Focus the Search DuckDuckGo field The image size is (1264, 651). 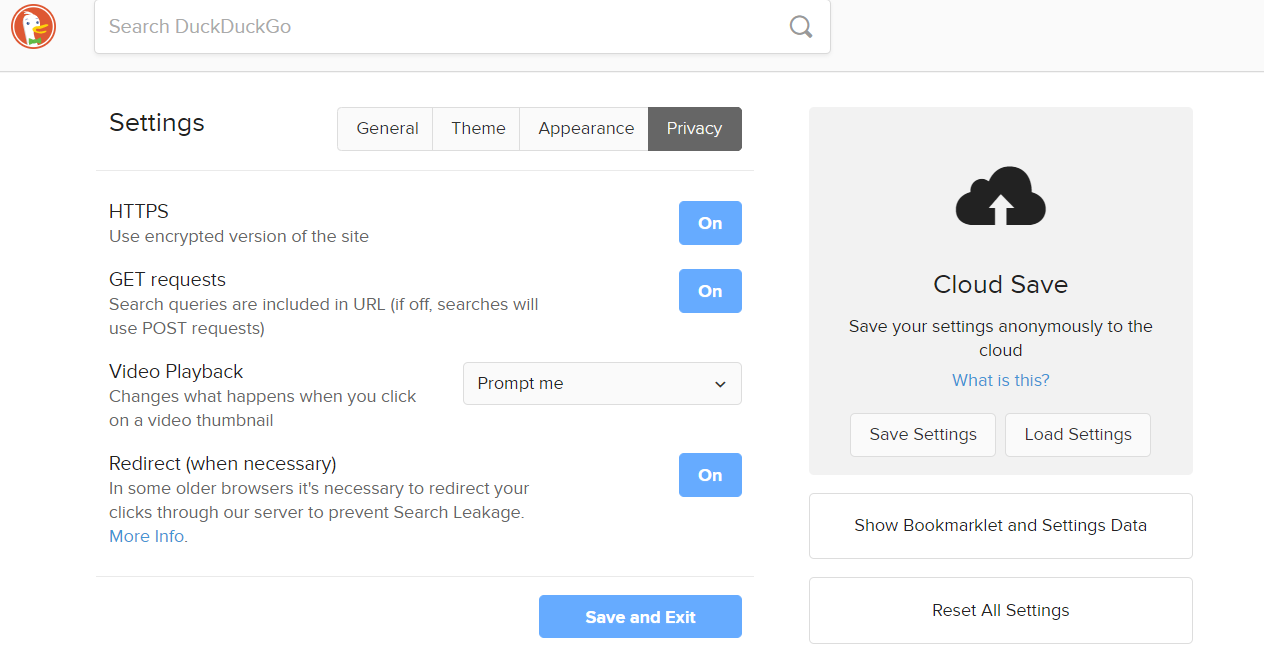462,27
